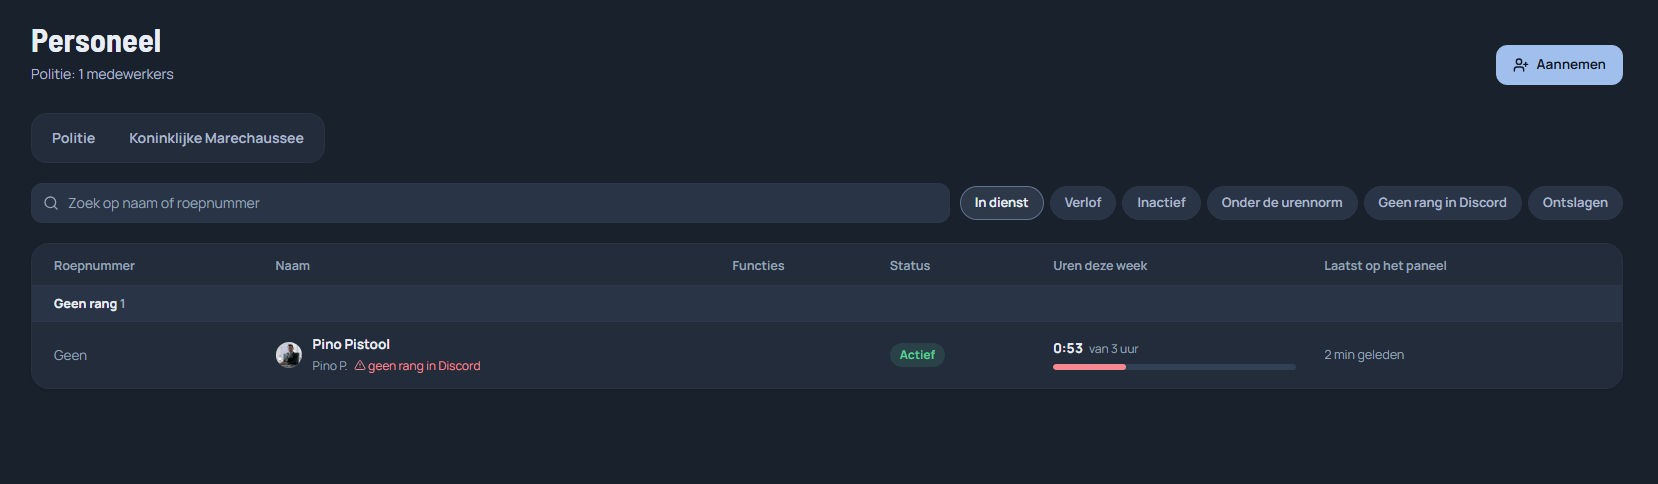Click the magnifier search icon

click(51, 203)
